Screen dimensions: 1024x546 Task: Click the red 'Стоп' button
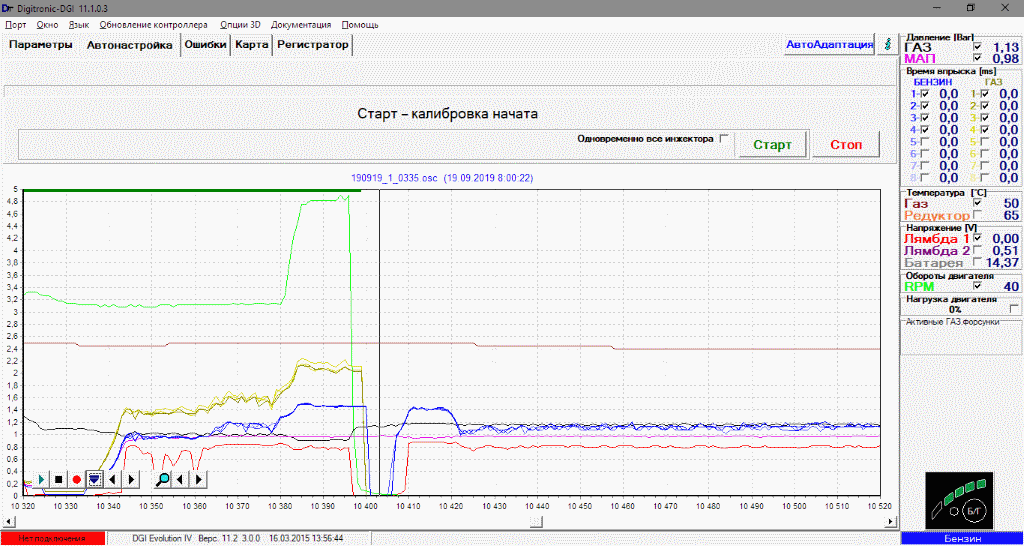tap(846, 144)
